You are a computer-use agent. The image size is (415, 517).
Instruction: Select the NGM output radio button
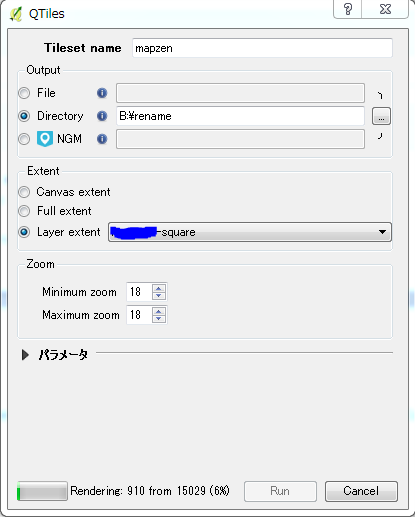tap(24, 139)
